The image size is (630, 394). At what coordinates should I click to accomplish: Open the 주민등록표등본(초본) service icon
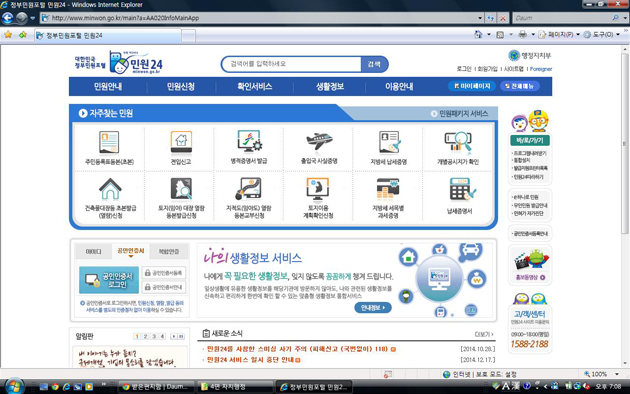point(109,143)
